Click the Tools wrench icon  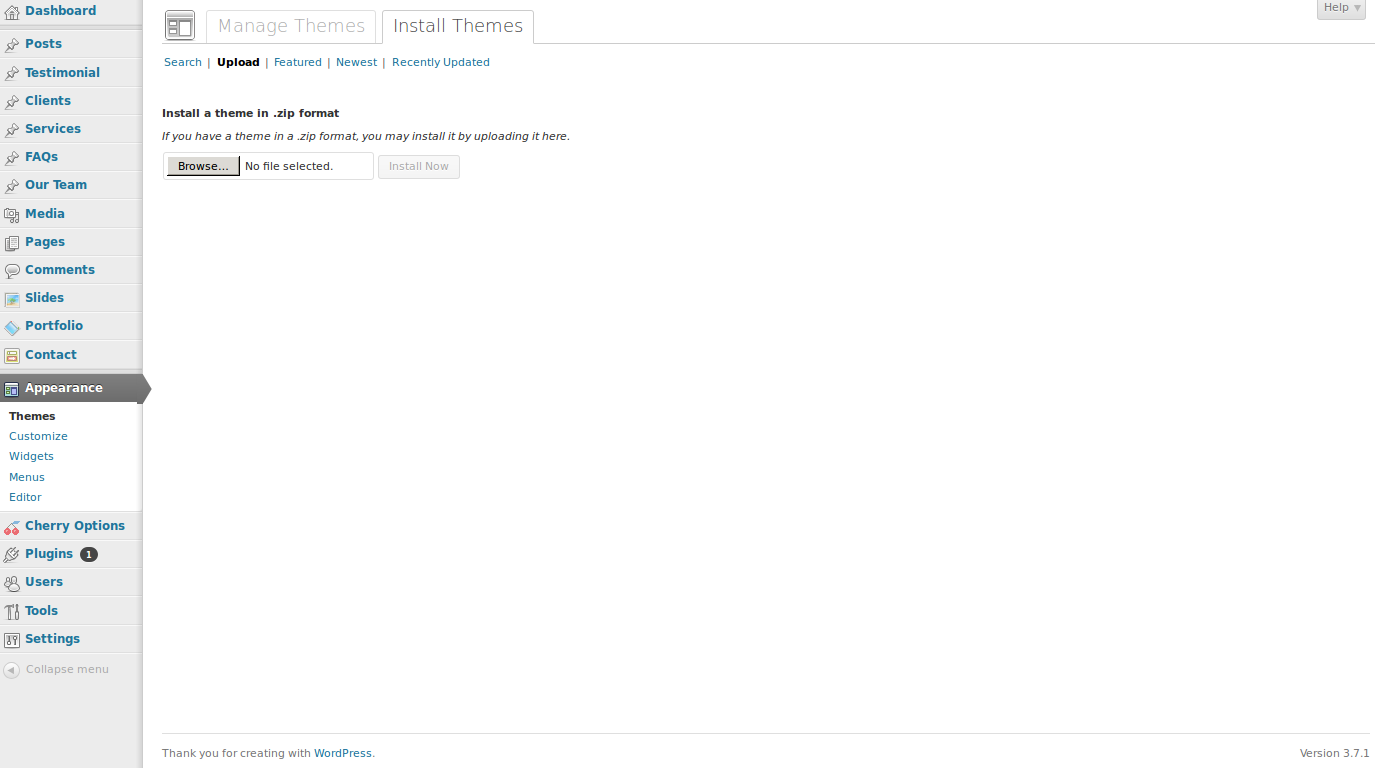tap(12, 611)
